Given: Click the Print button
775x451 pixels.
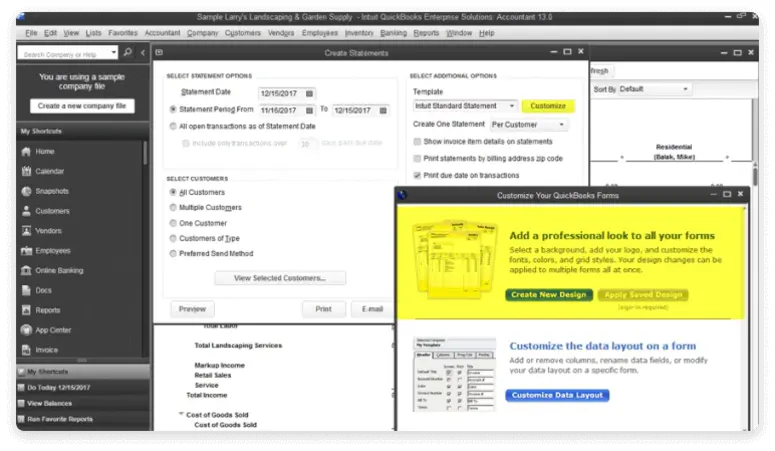Looking at the screenshot, I should point(323,309).
